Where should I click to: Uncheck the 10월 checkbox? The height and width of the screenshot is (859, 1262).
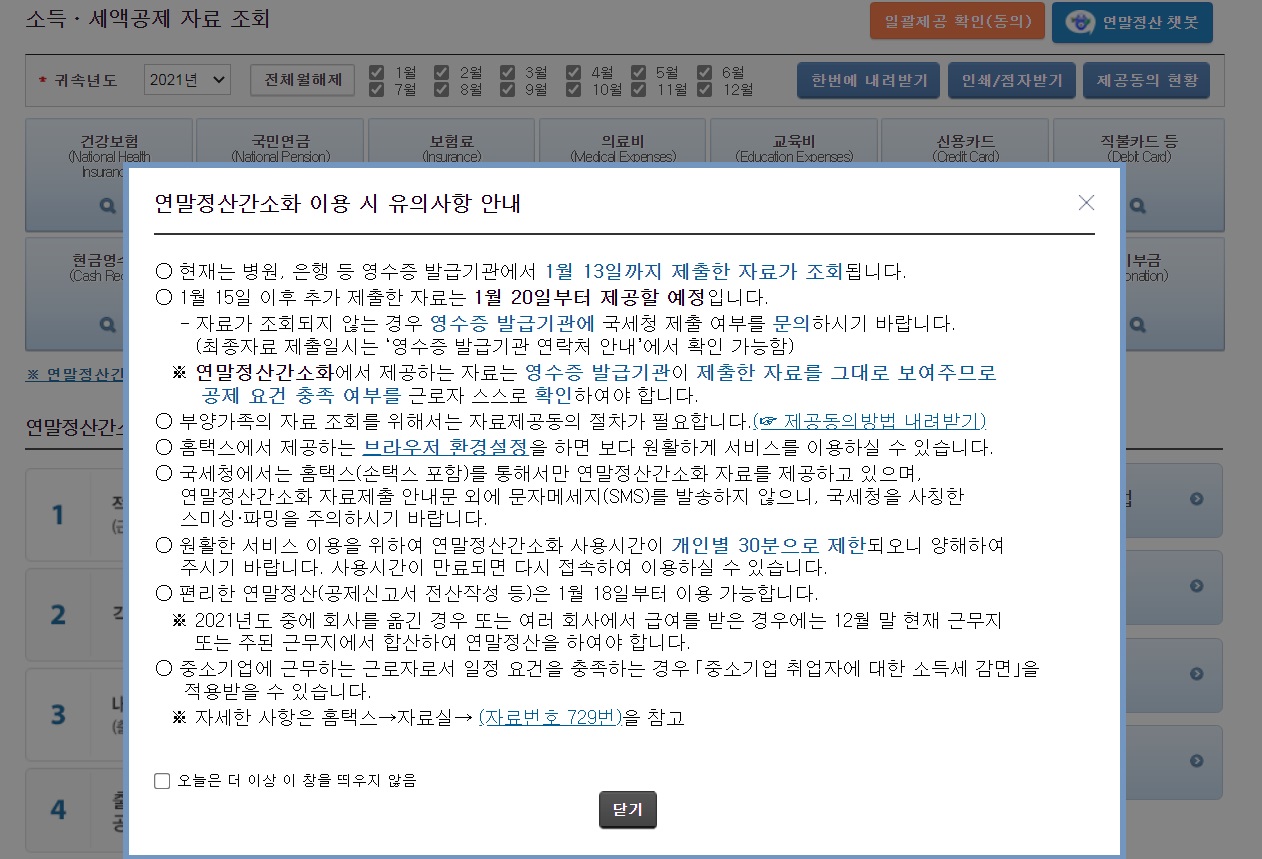tap(573, 89)
